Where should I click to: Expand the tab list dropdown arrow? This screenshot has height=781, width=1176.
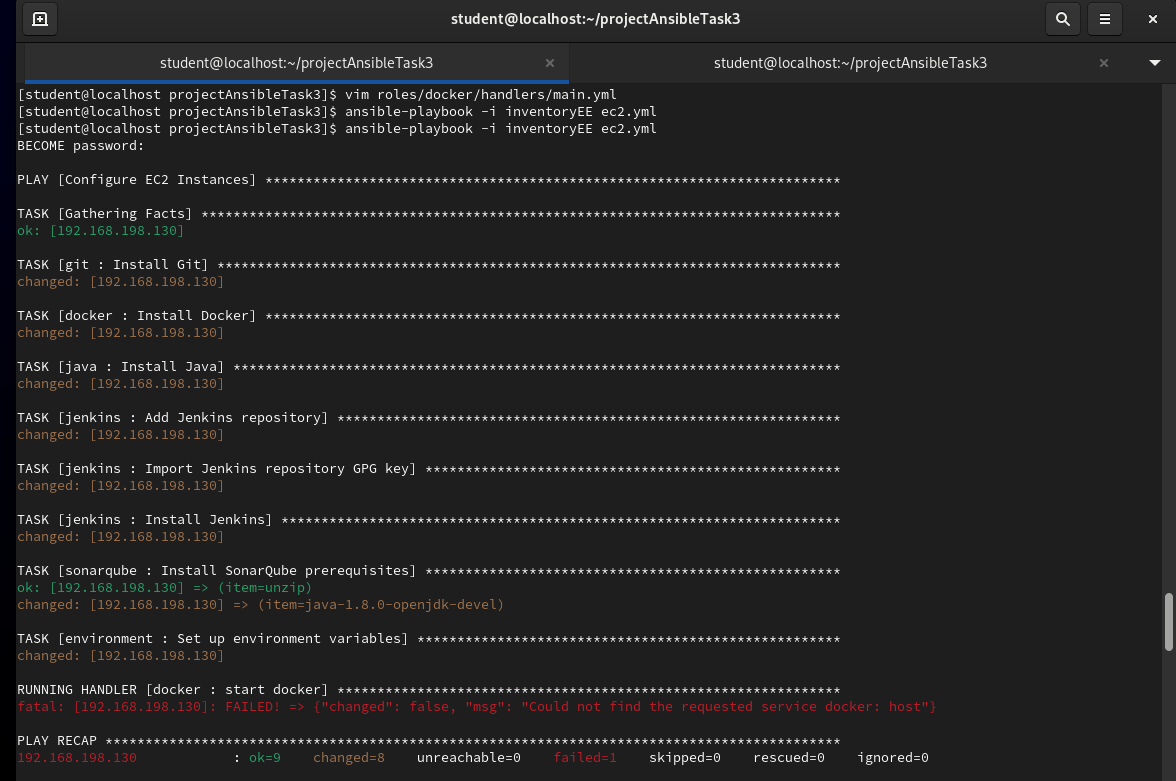click(x=1155, y=63)
